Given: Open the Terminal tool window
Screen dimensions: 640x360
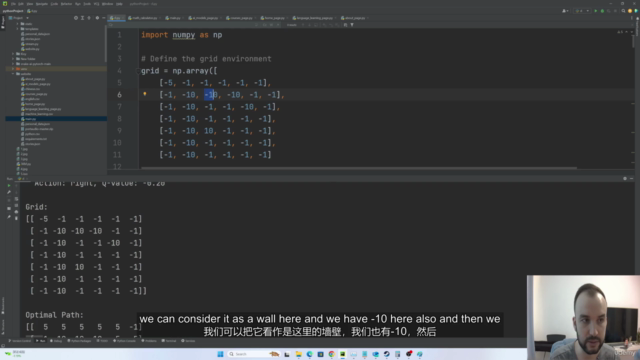Looking at the screenshot, I should click(x=170, y=341).
